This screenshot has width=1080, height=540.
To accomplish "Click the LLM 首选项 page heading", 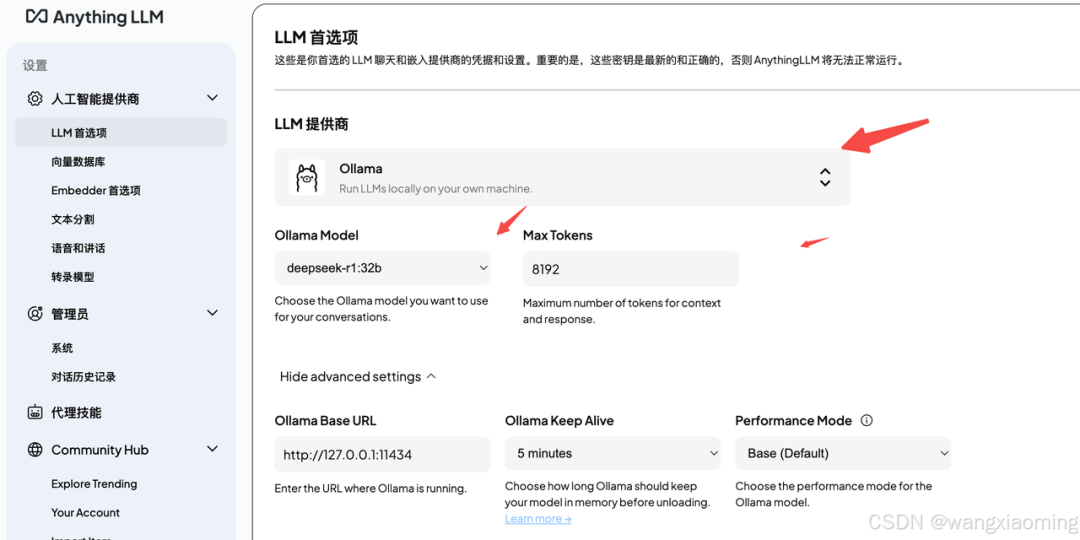I will click(x=316, y=37).
